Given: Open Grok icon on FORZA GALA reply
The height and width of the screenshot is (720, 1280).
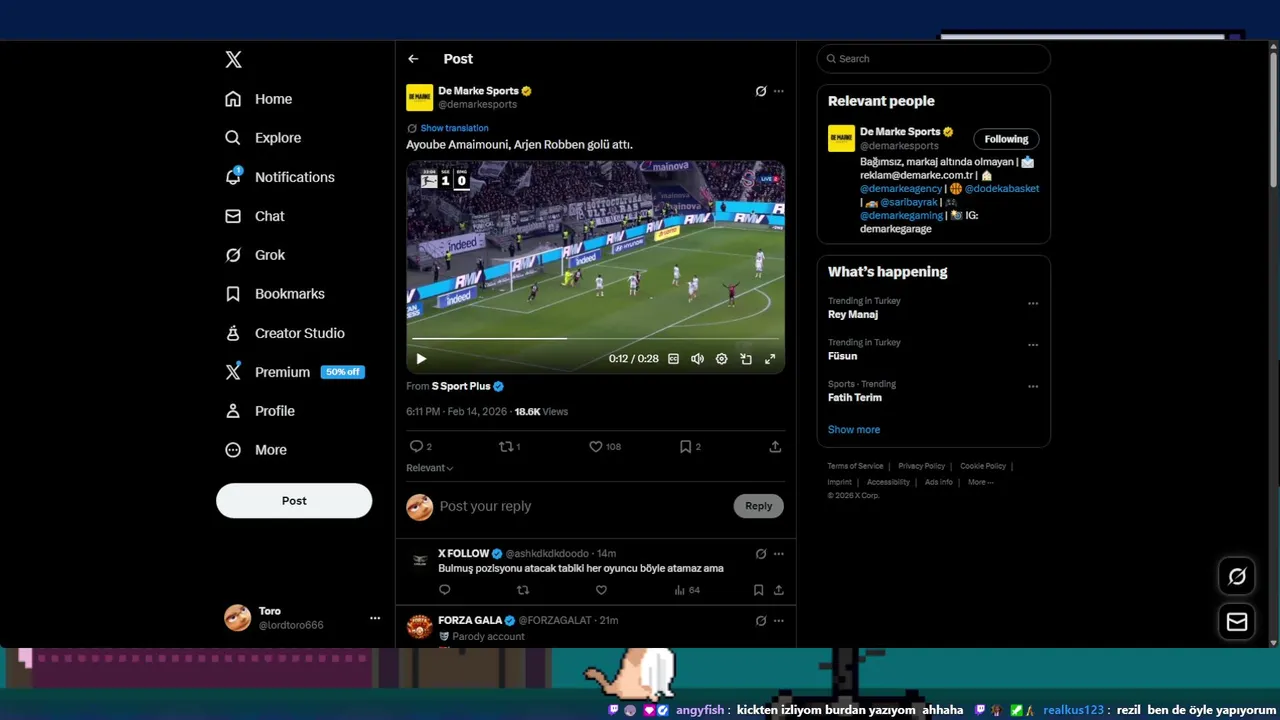Looking at the screenshot, I should pyautogui.click(x=761, y=621).
